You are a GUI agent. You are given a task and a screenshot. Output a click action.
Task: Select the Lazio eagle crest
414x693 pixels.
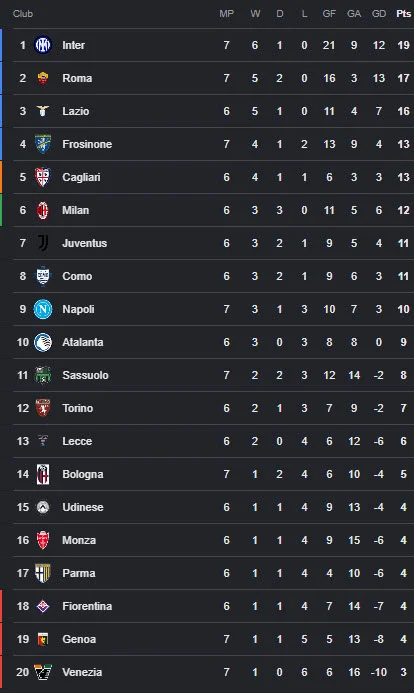pos(43,111)
